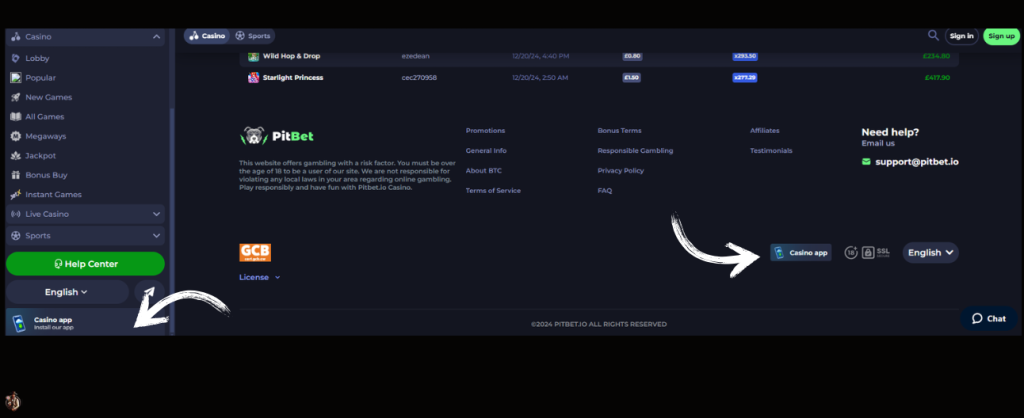This screenshot has height=418, width=1024.
Task: Expand the License dropdown
Action: click(260, 277)
